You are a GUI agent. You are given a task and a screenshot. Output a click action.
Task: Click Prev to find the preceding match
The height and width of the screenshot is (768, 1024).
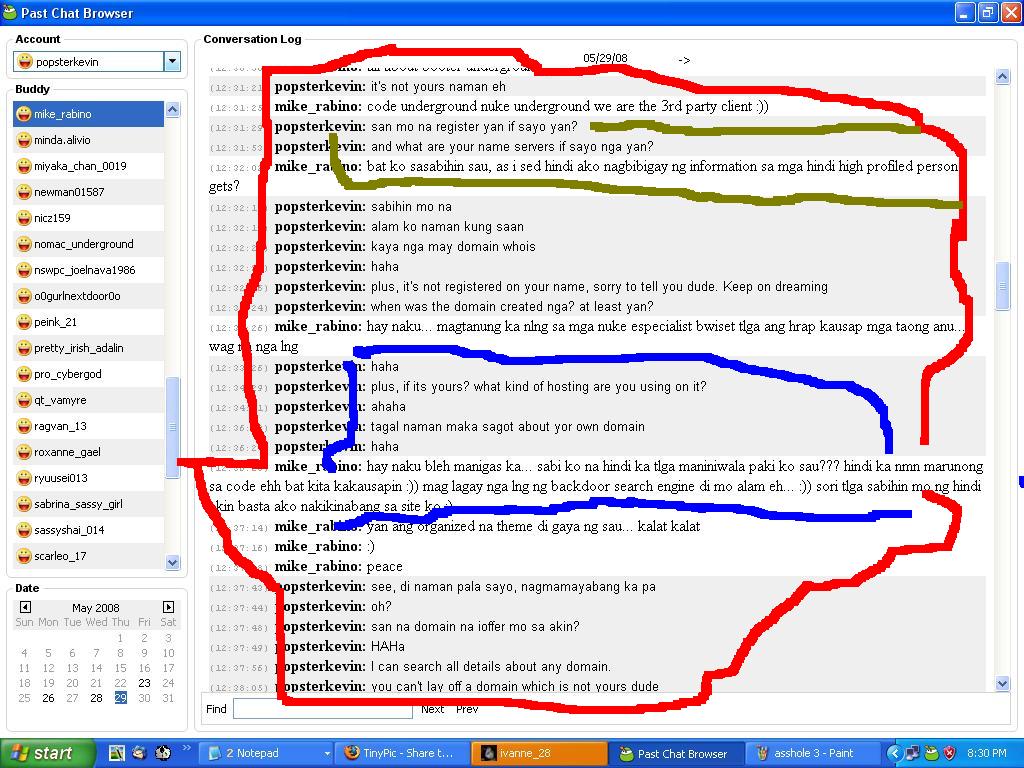pyautogui.click(x=467, y=709)
